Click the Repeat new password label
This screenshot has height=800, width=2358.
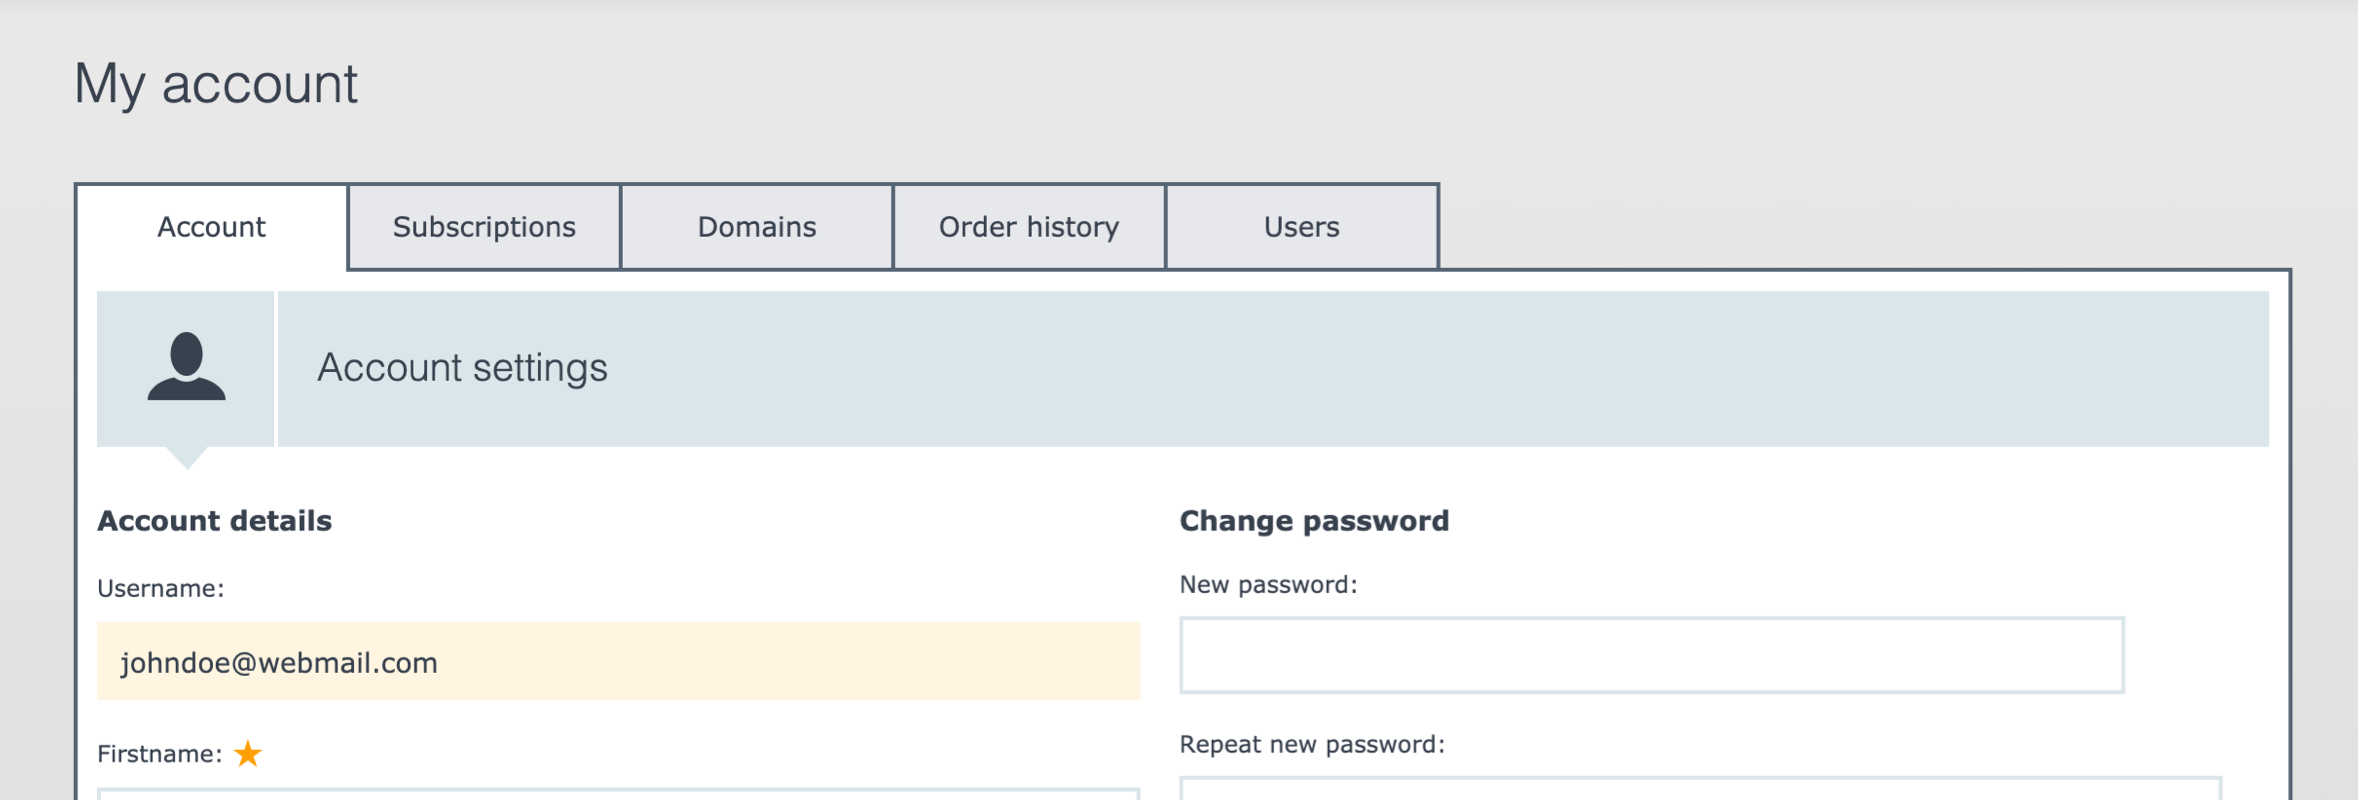point(1312,745)
